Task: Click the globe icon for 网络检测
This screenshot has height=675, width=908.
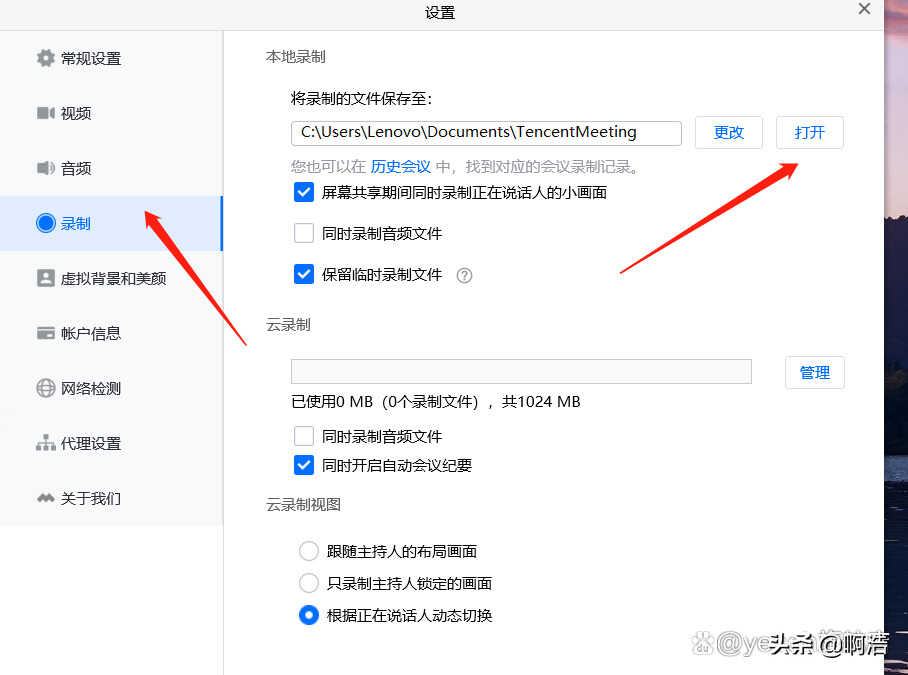Action: 45,388
